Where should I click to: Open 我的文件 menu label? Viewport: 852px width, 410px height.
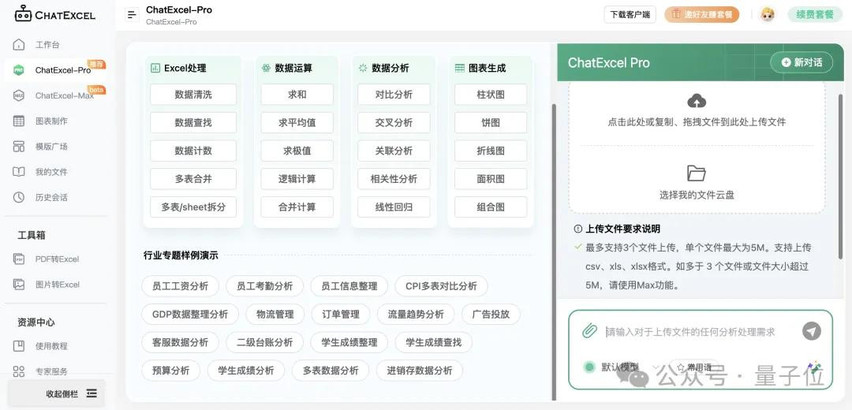click(51, 172)
